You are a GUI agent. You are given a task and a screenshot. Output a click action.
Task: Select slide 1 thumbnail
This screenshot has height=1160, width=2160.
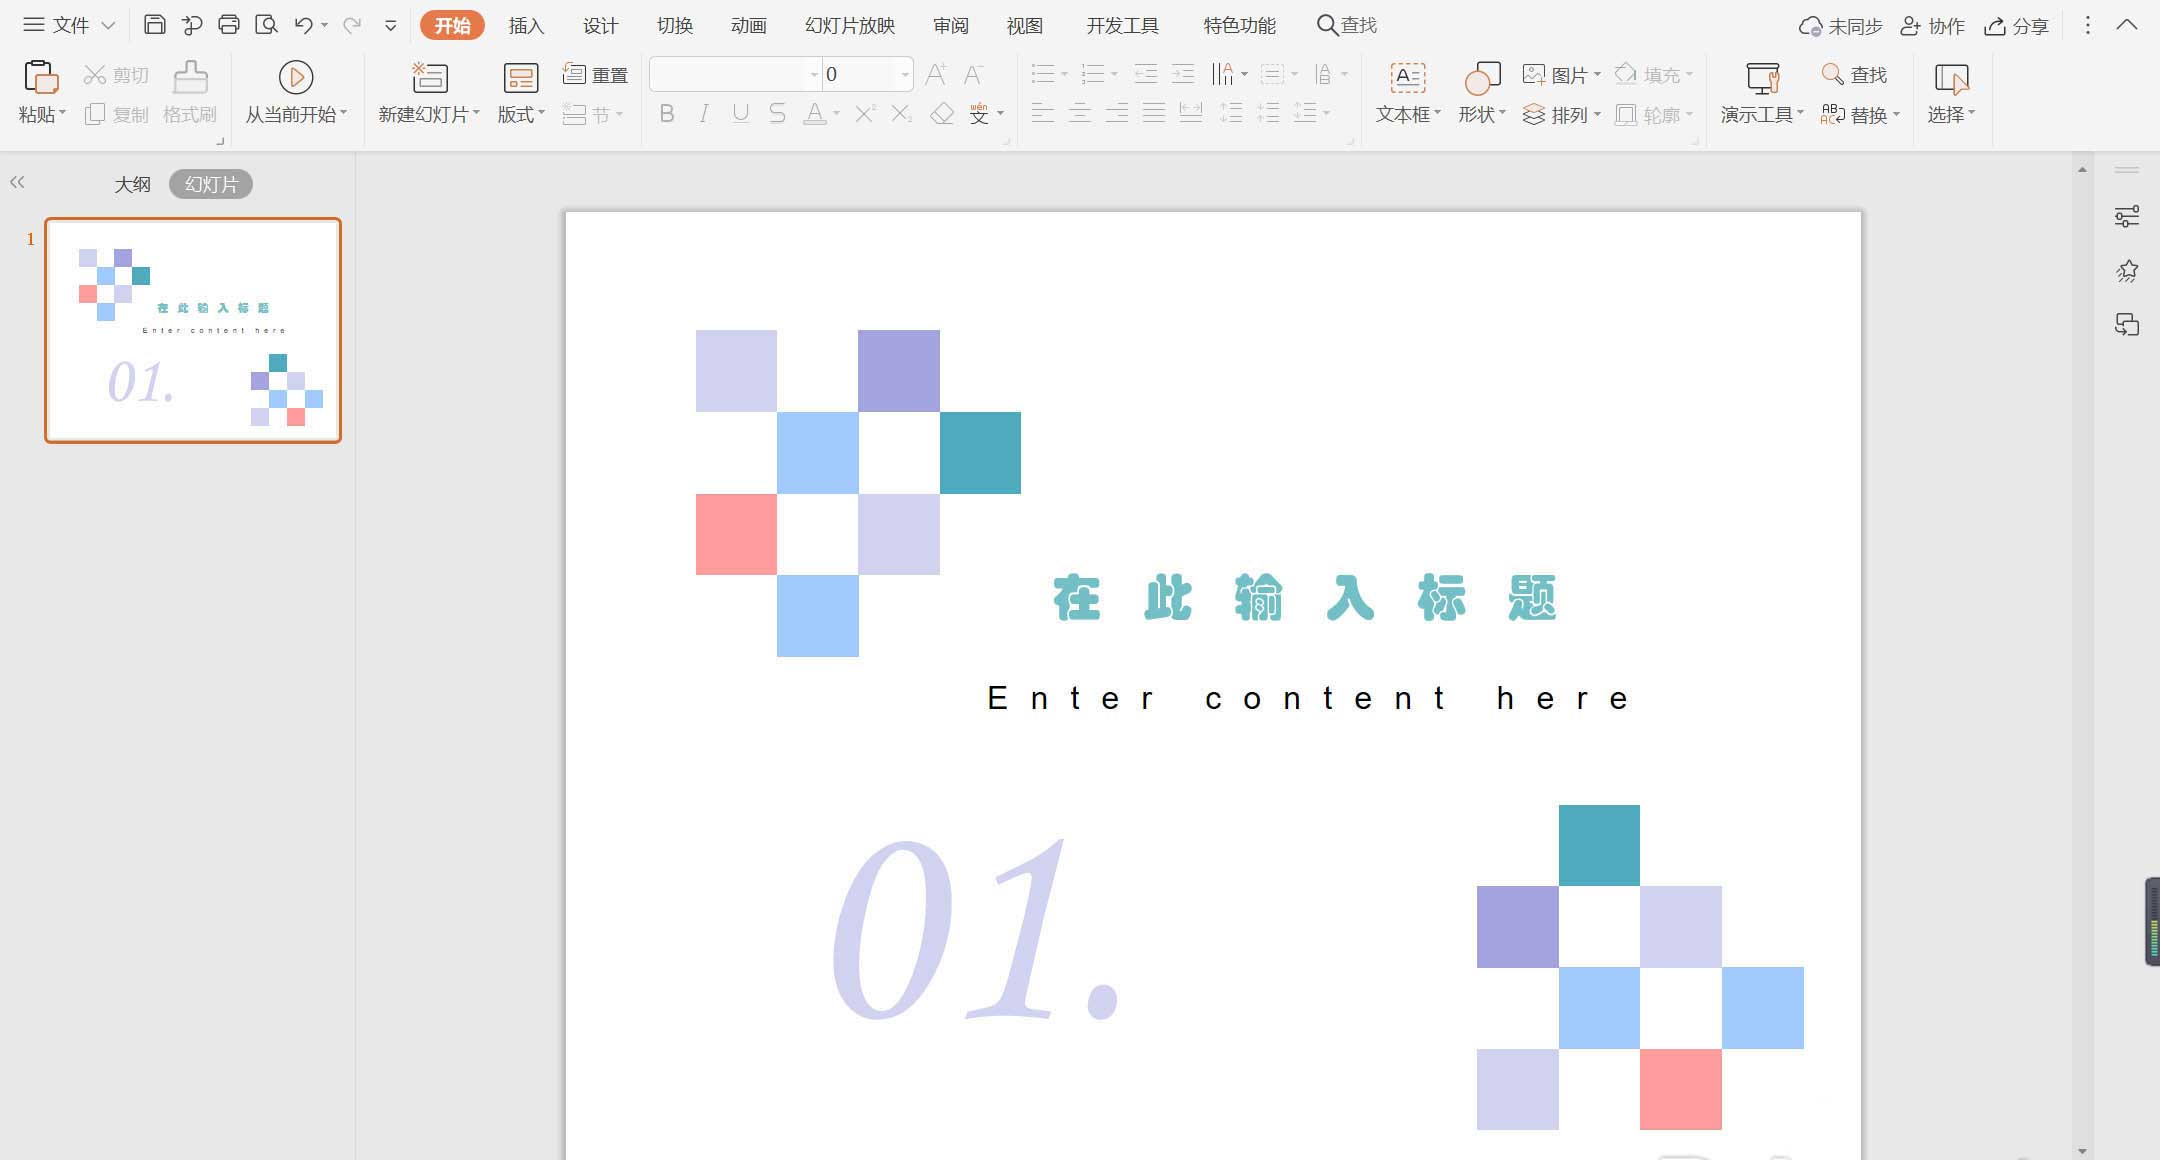pyautogui.click(x=193, y=330)
